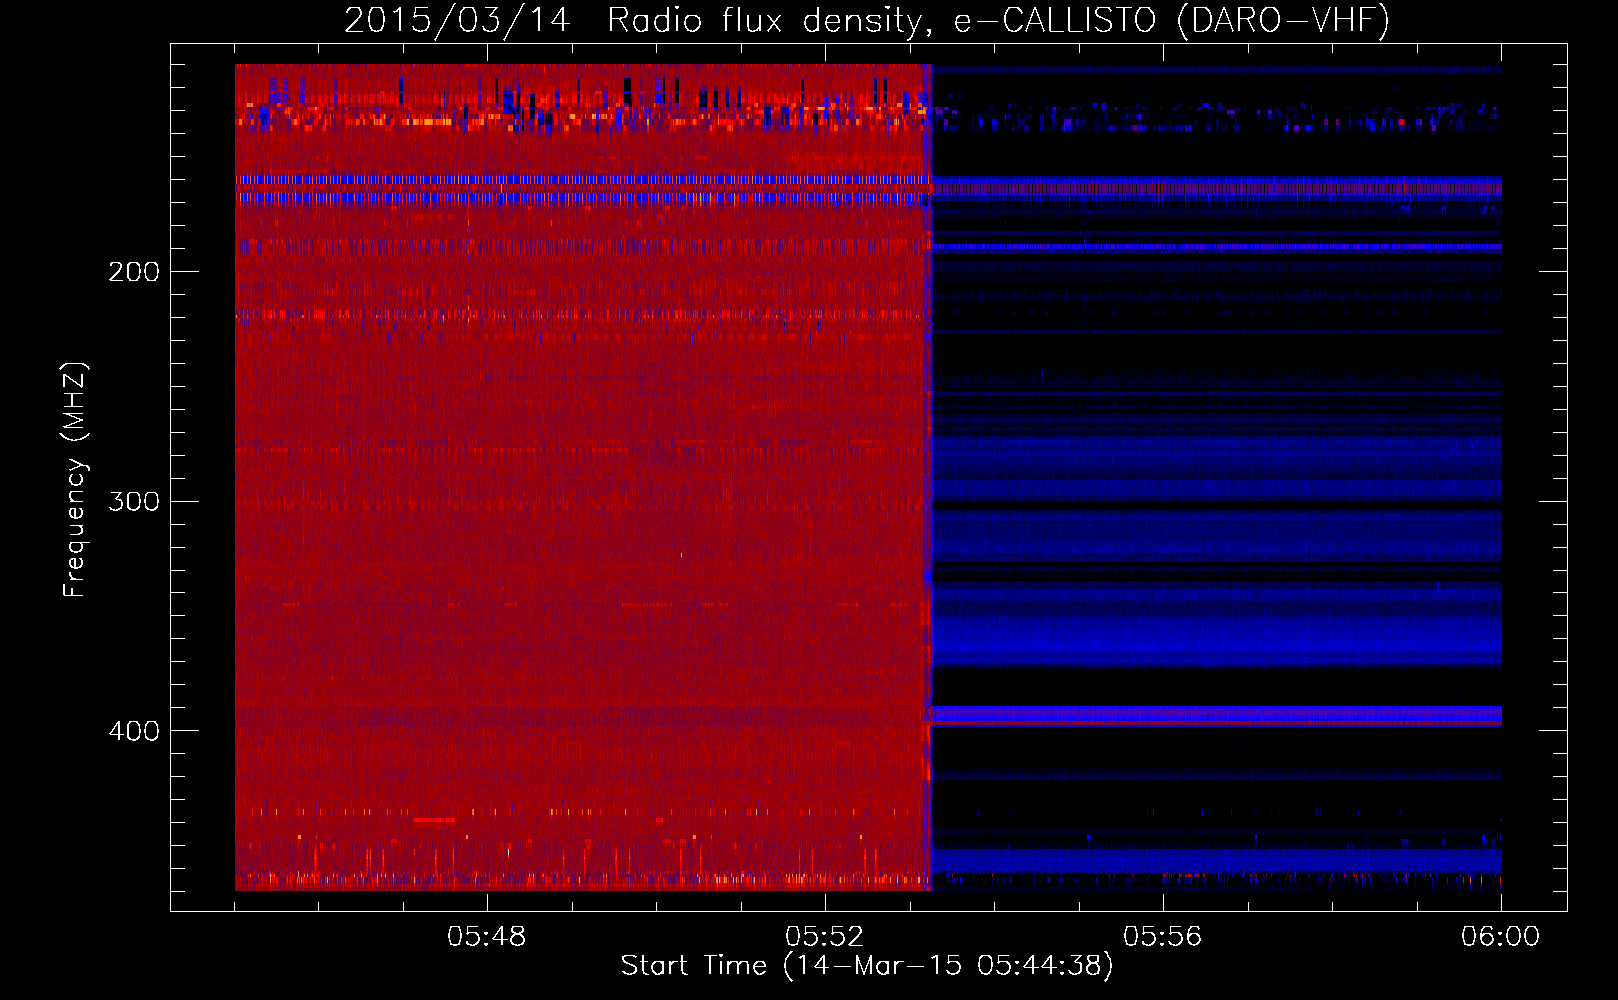Click the '05:56' time tick label
Image resolution: width=1618 pixels, height=1000 pixels.
[x=1163, y=937]
